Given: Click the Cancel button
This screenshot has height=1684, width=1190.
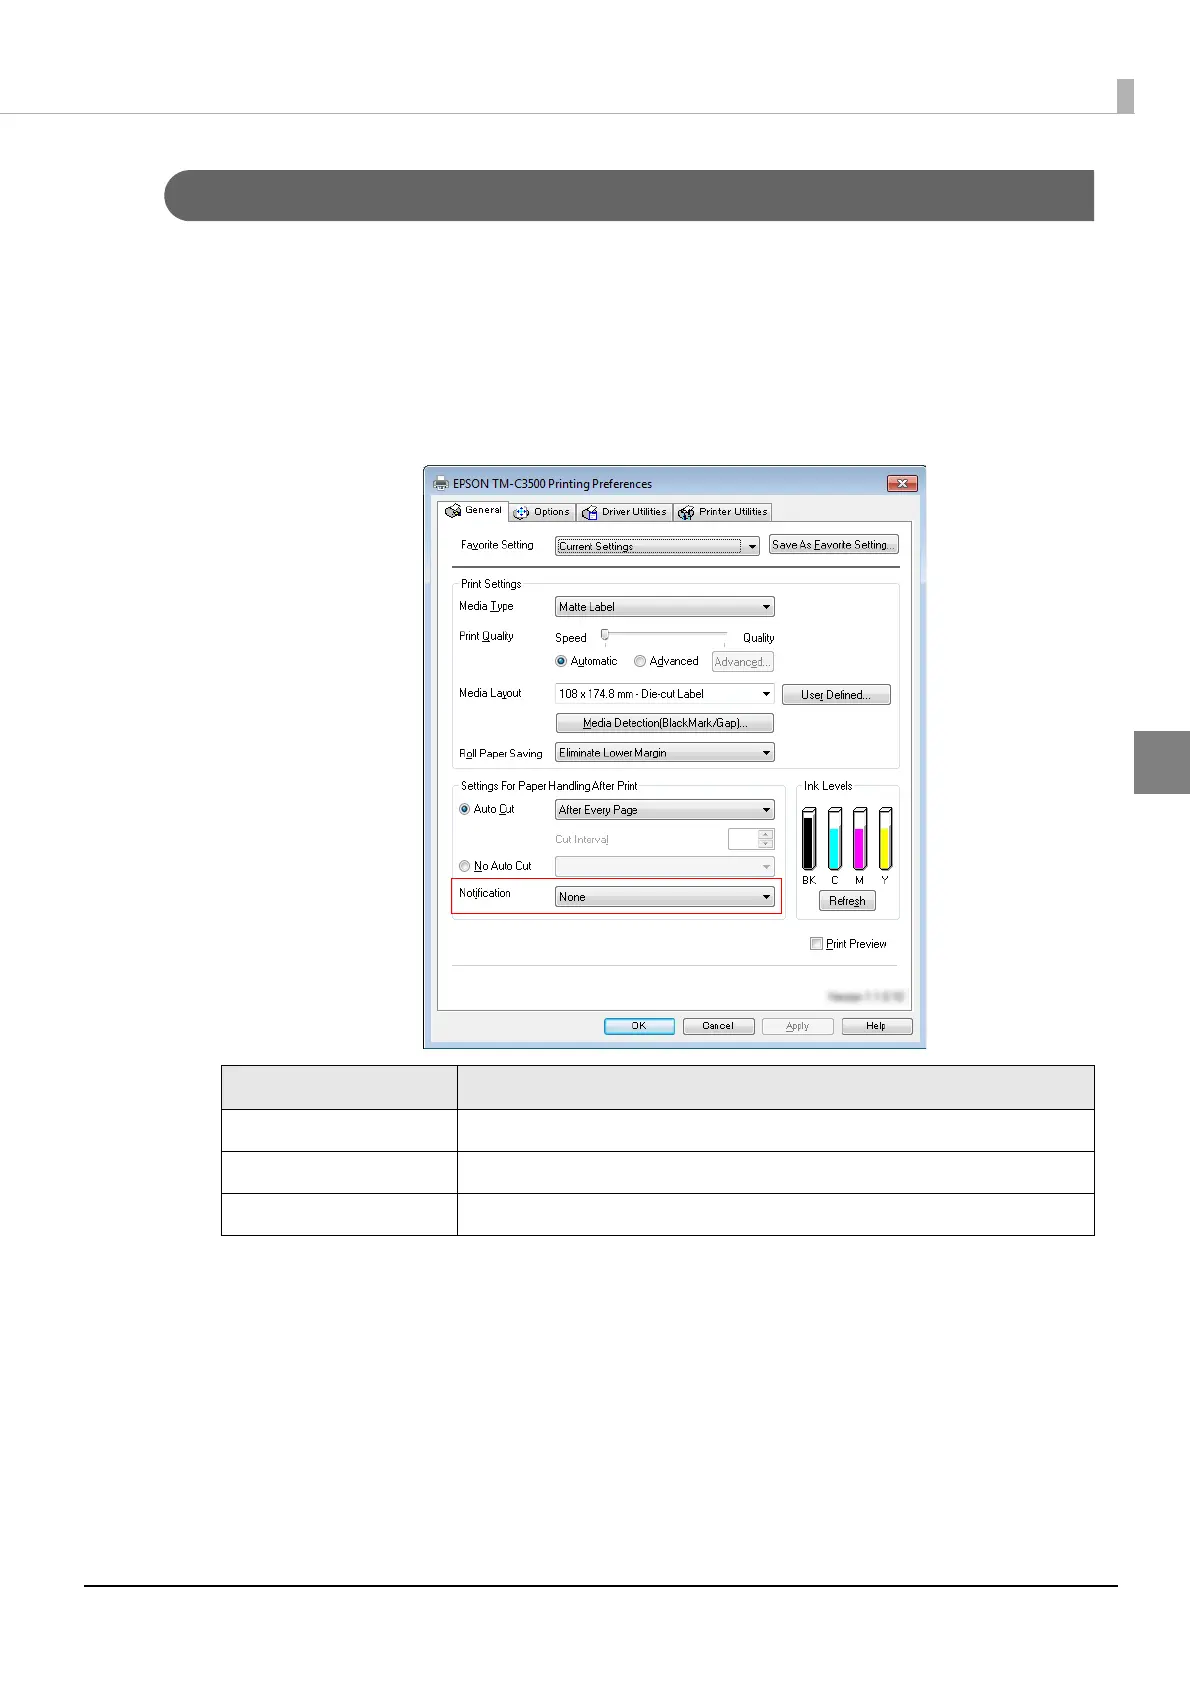Looking at the screenshot, I should click(718, 1026).
